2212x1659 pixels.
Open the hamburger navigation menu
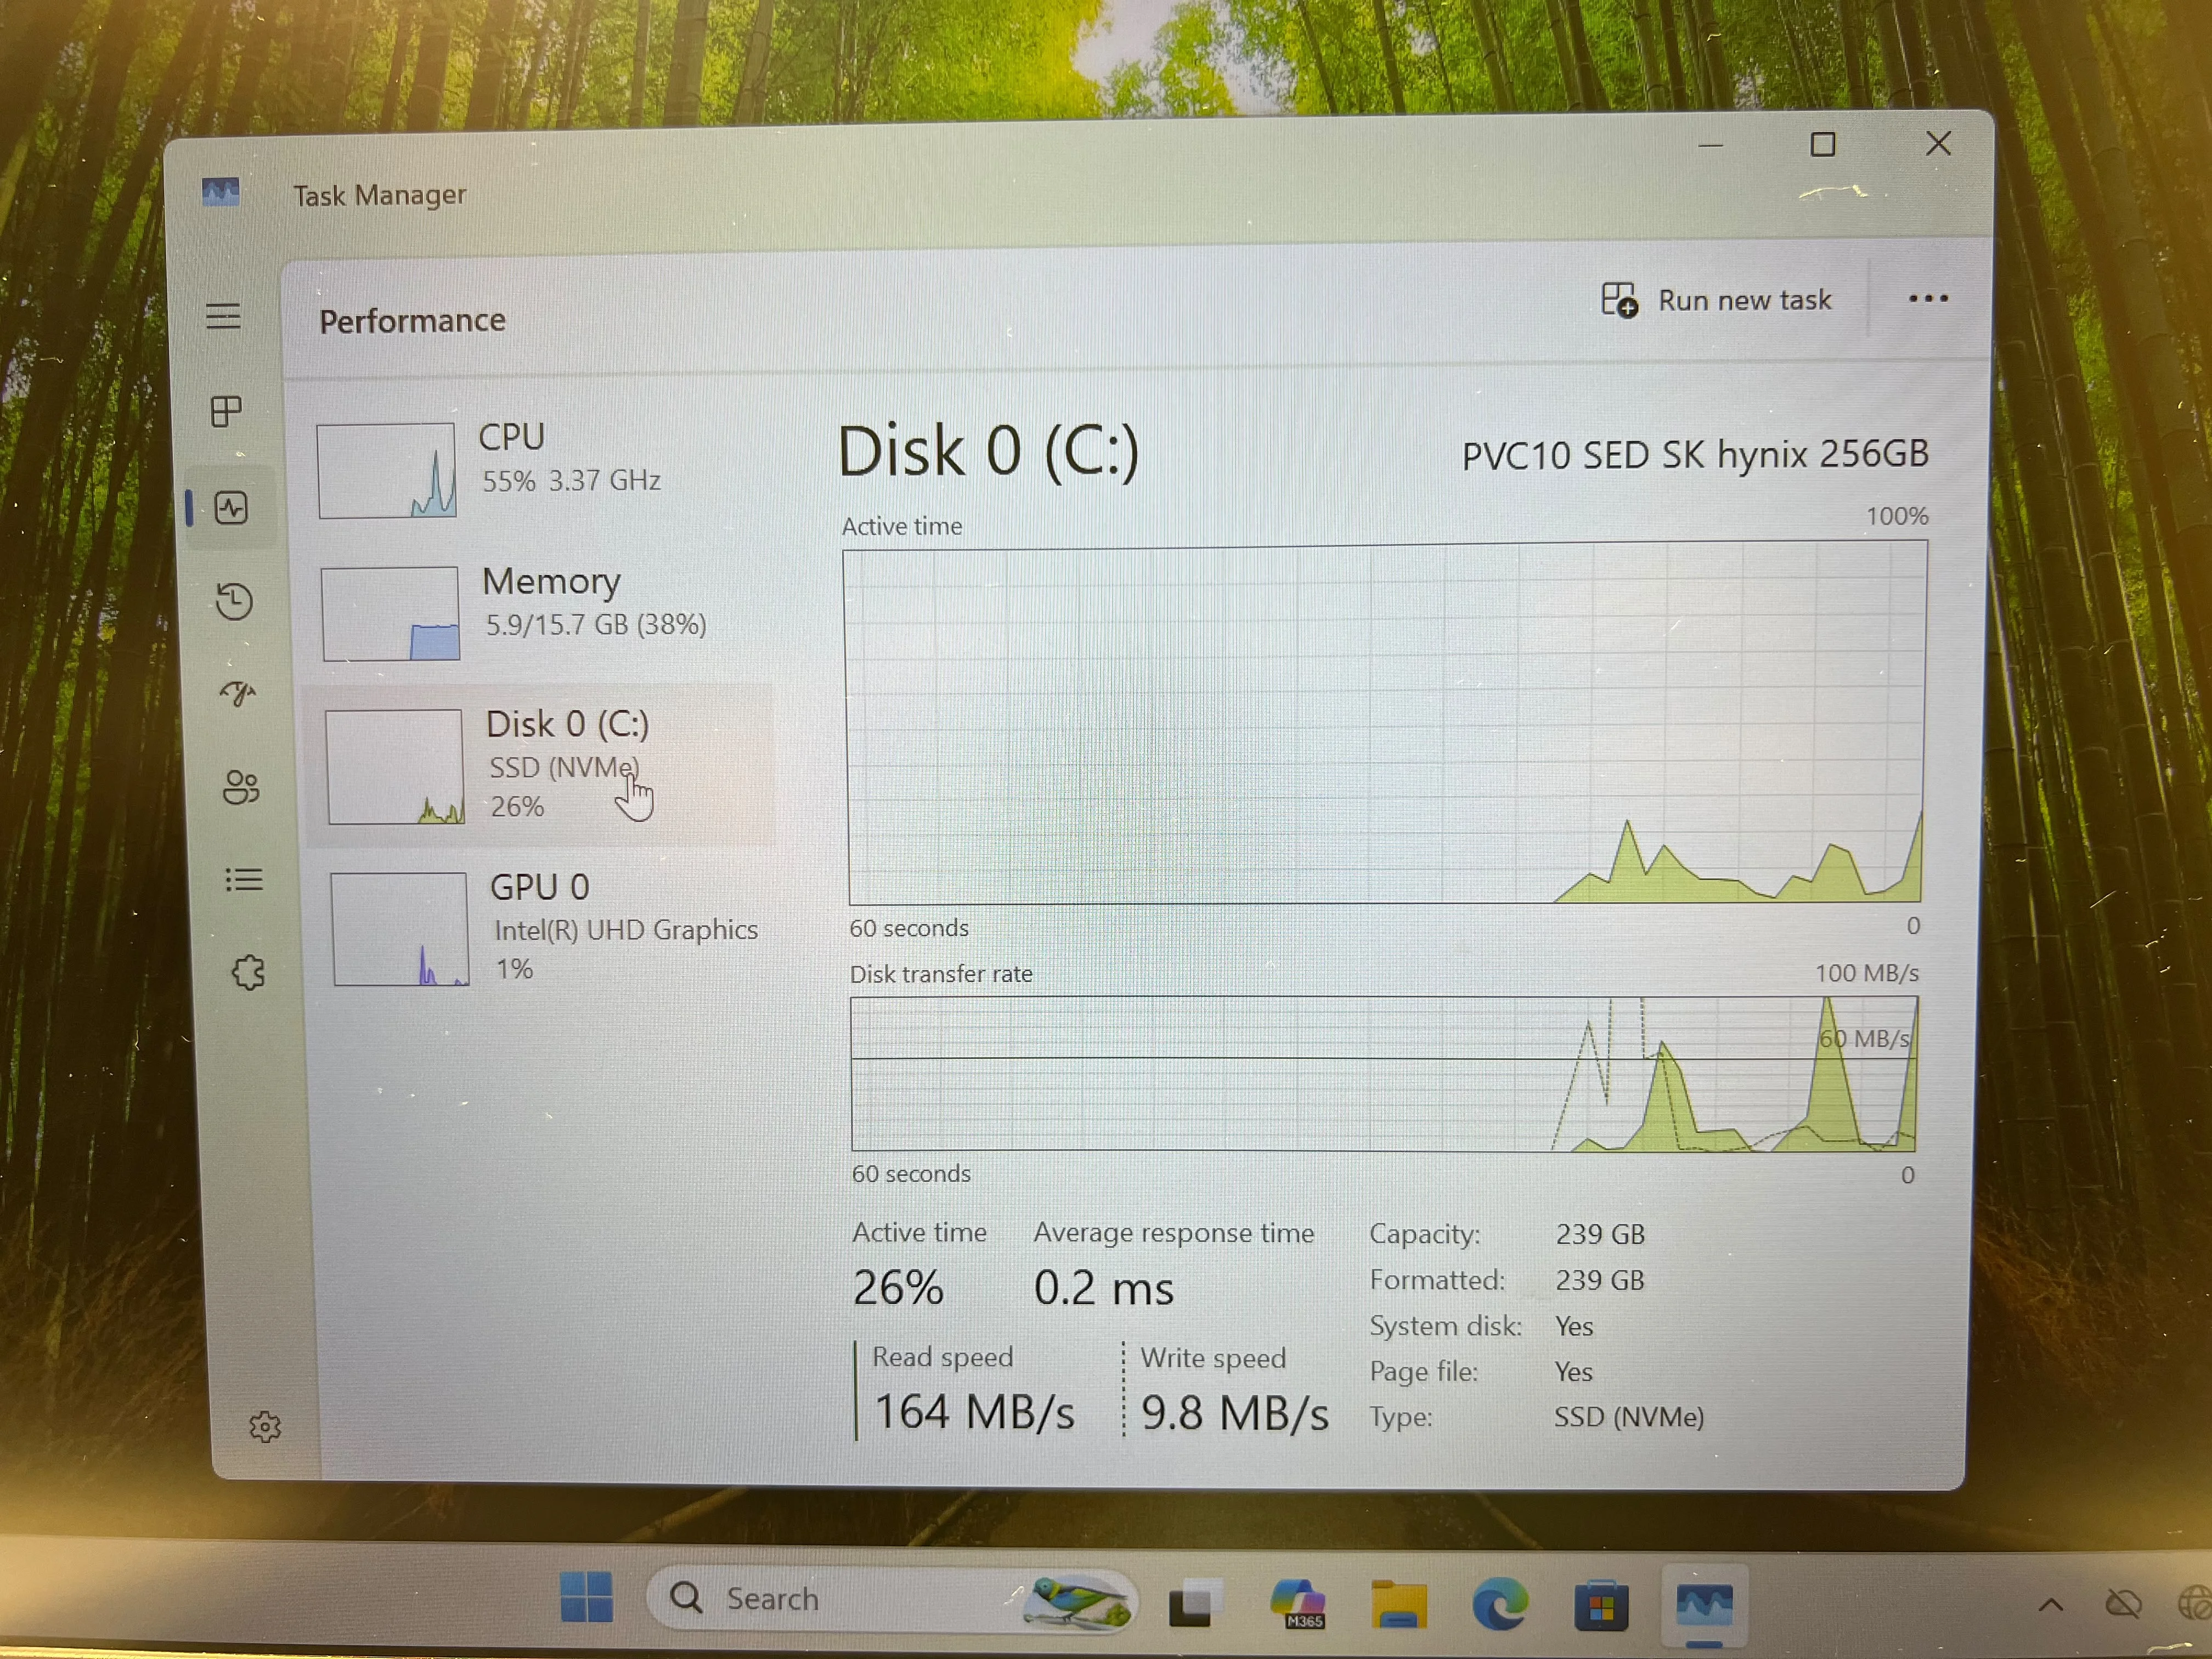tap(223, 316)
